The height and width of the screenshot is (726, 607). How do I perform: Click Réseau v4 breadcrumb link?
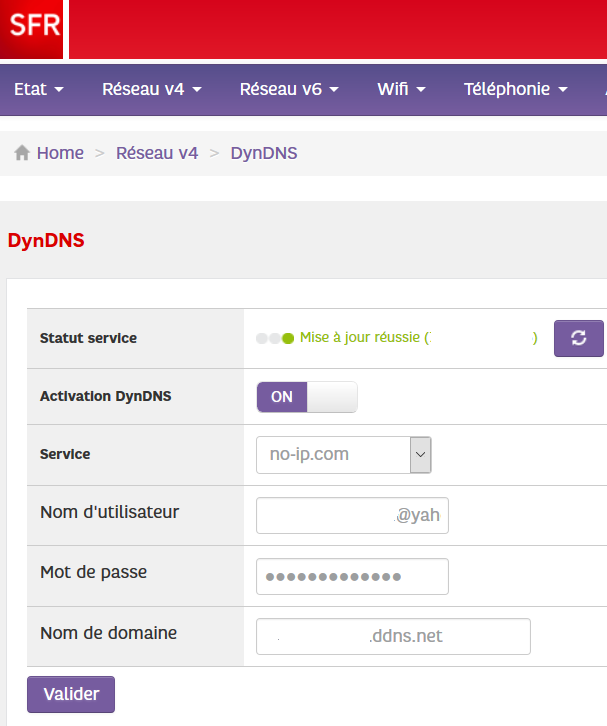pos(157,153)
